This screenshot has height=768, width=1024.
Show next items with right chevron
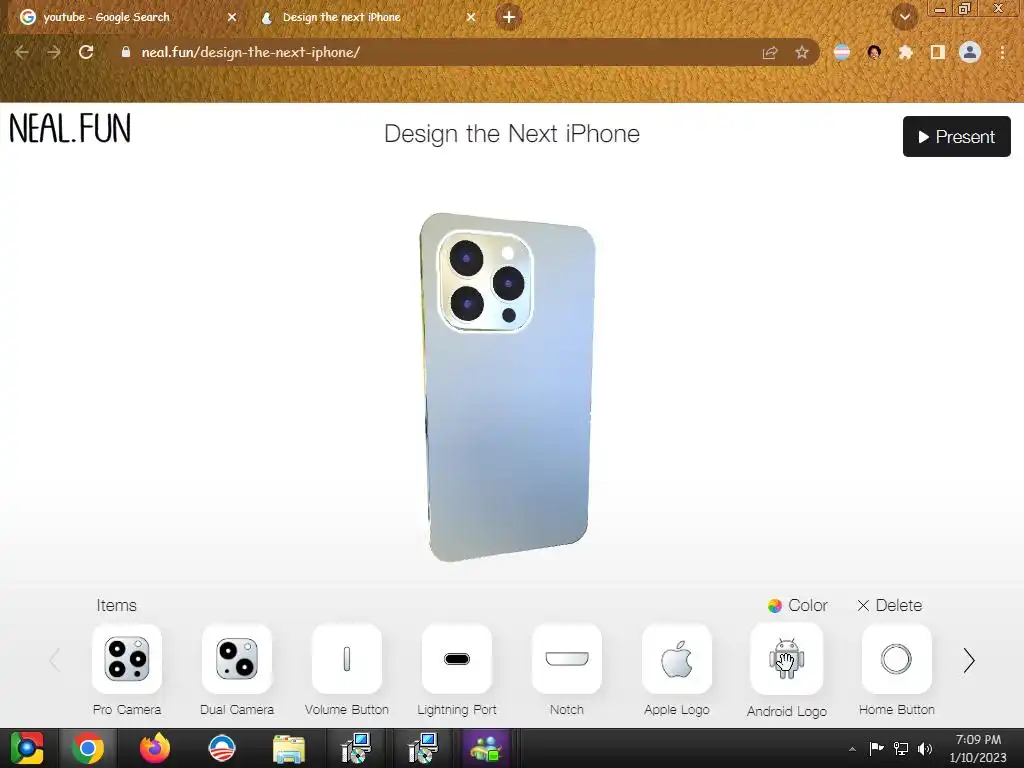tap(969, 660)
